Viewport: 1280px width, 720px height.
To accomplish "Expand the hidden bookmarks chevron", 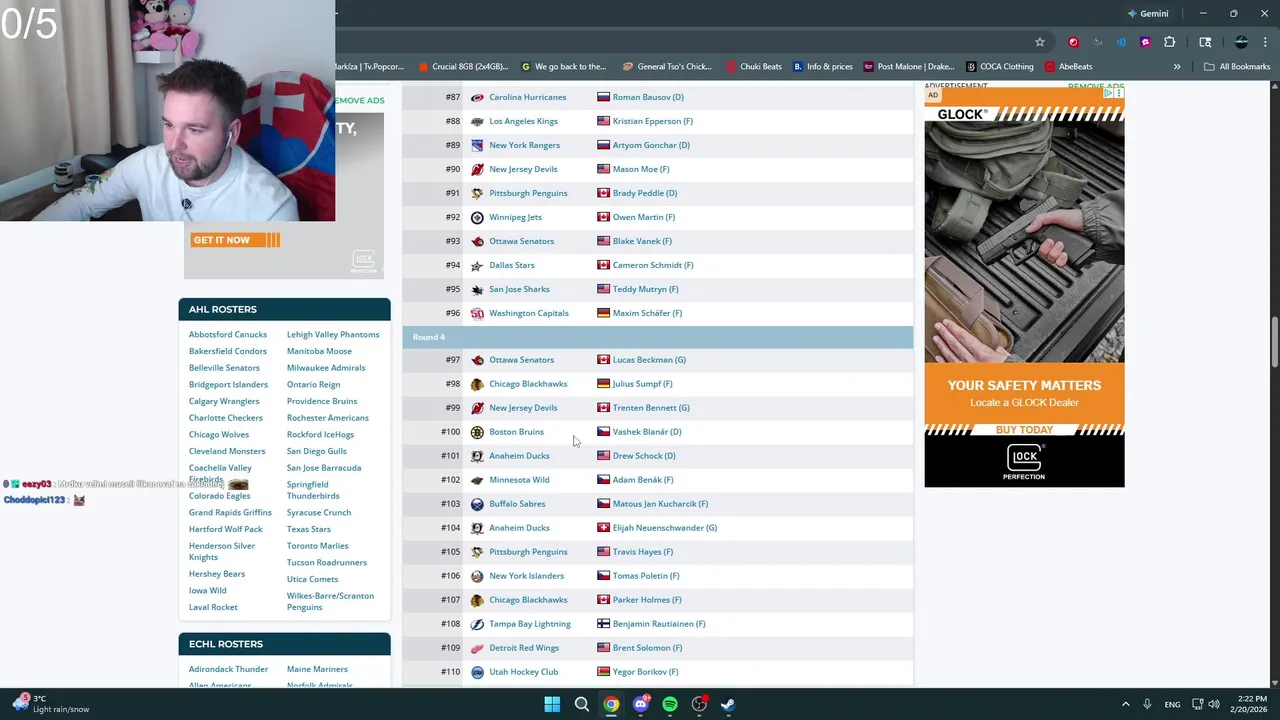I will coord(1177,67).
